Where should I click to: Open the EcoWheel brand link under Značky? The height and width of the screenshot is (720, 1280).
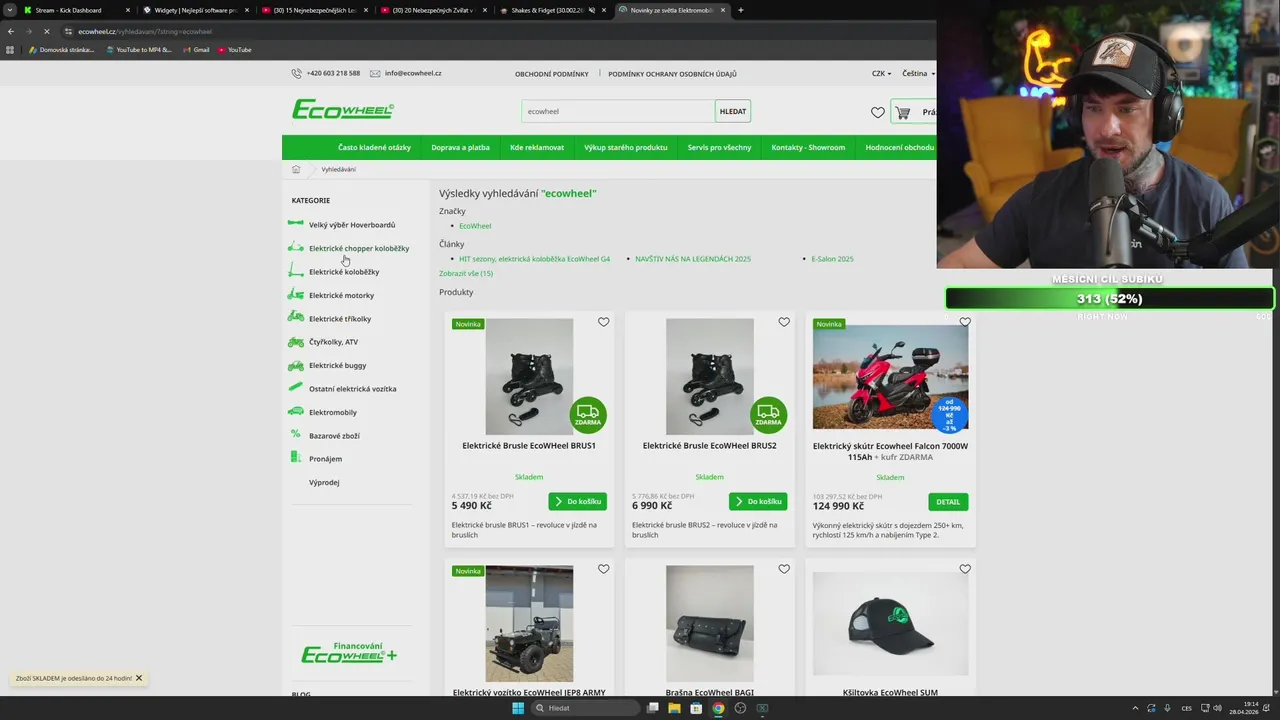[475, 226]
